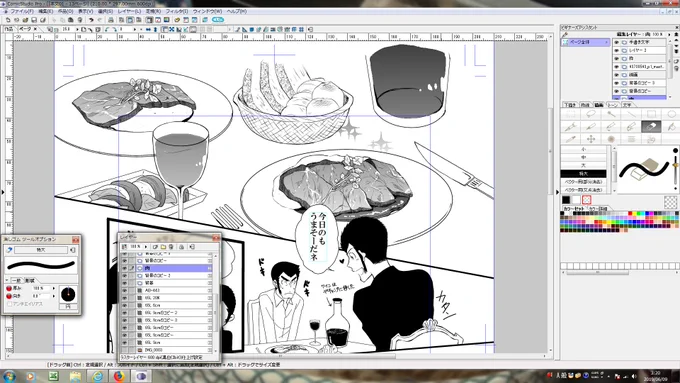Open Internet Explorer from the taskbar
Viewport: 680px width, 383px height.
click(x=97, y=376)
